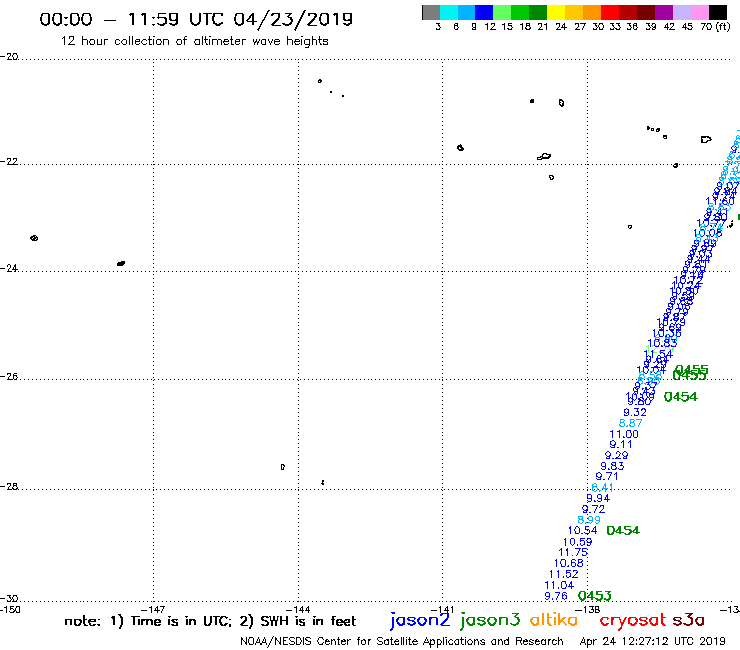Click the latitude label -28
Screen dimensions: 740x650
coord(9,486)
